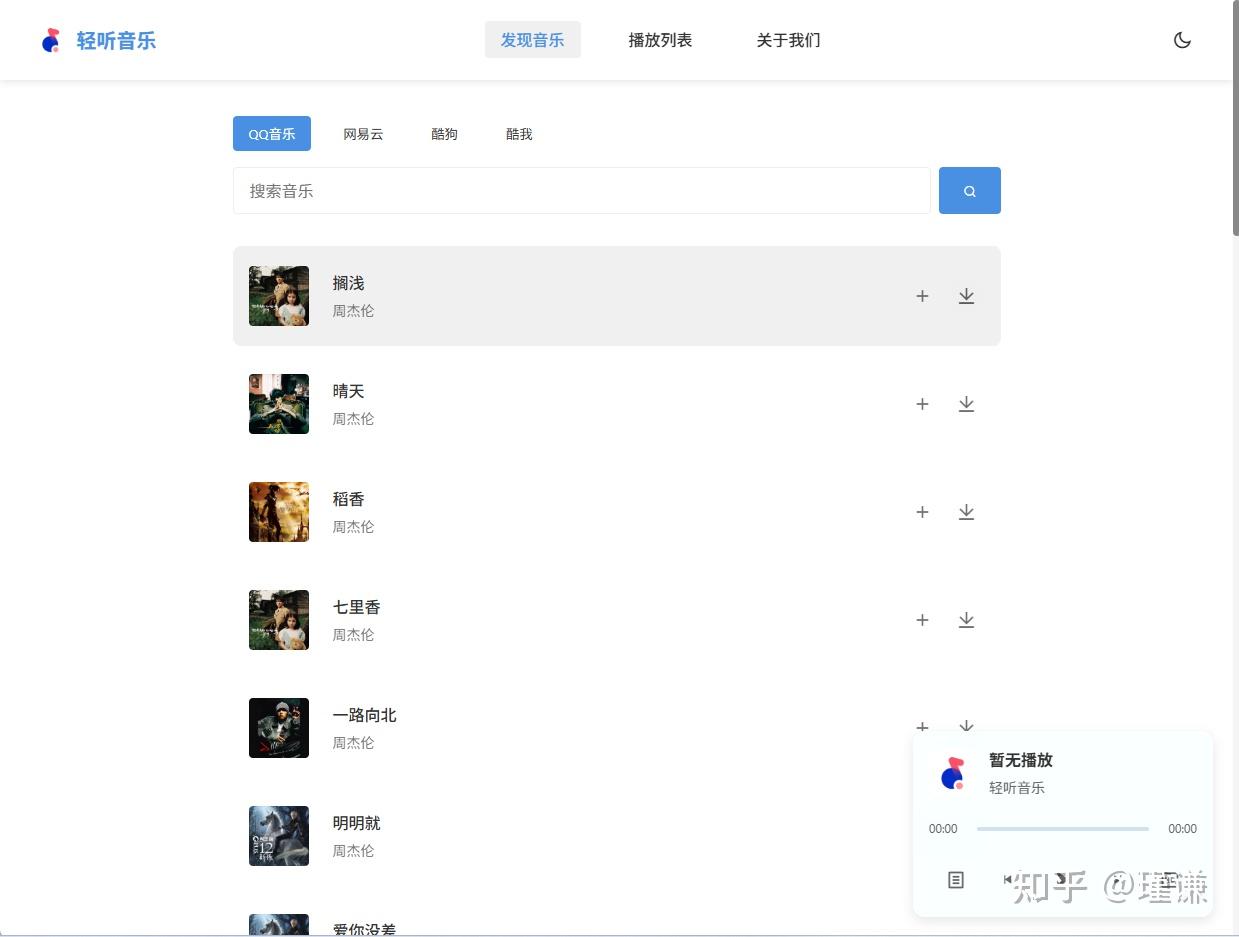
Task: Download the song 稻香
Action: point(966,512)
